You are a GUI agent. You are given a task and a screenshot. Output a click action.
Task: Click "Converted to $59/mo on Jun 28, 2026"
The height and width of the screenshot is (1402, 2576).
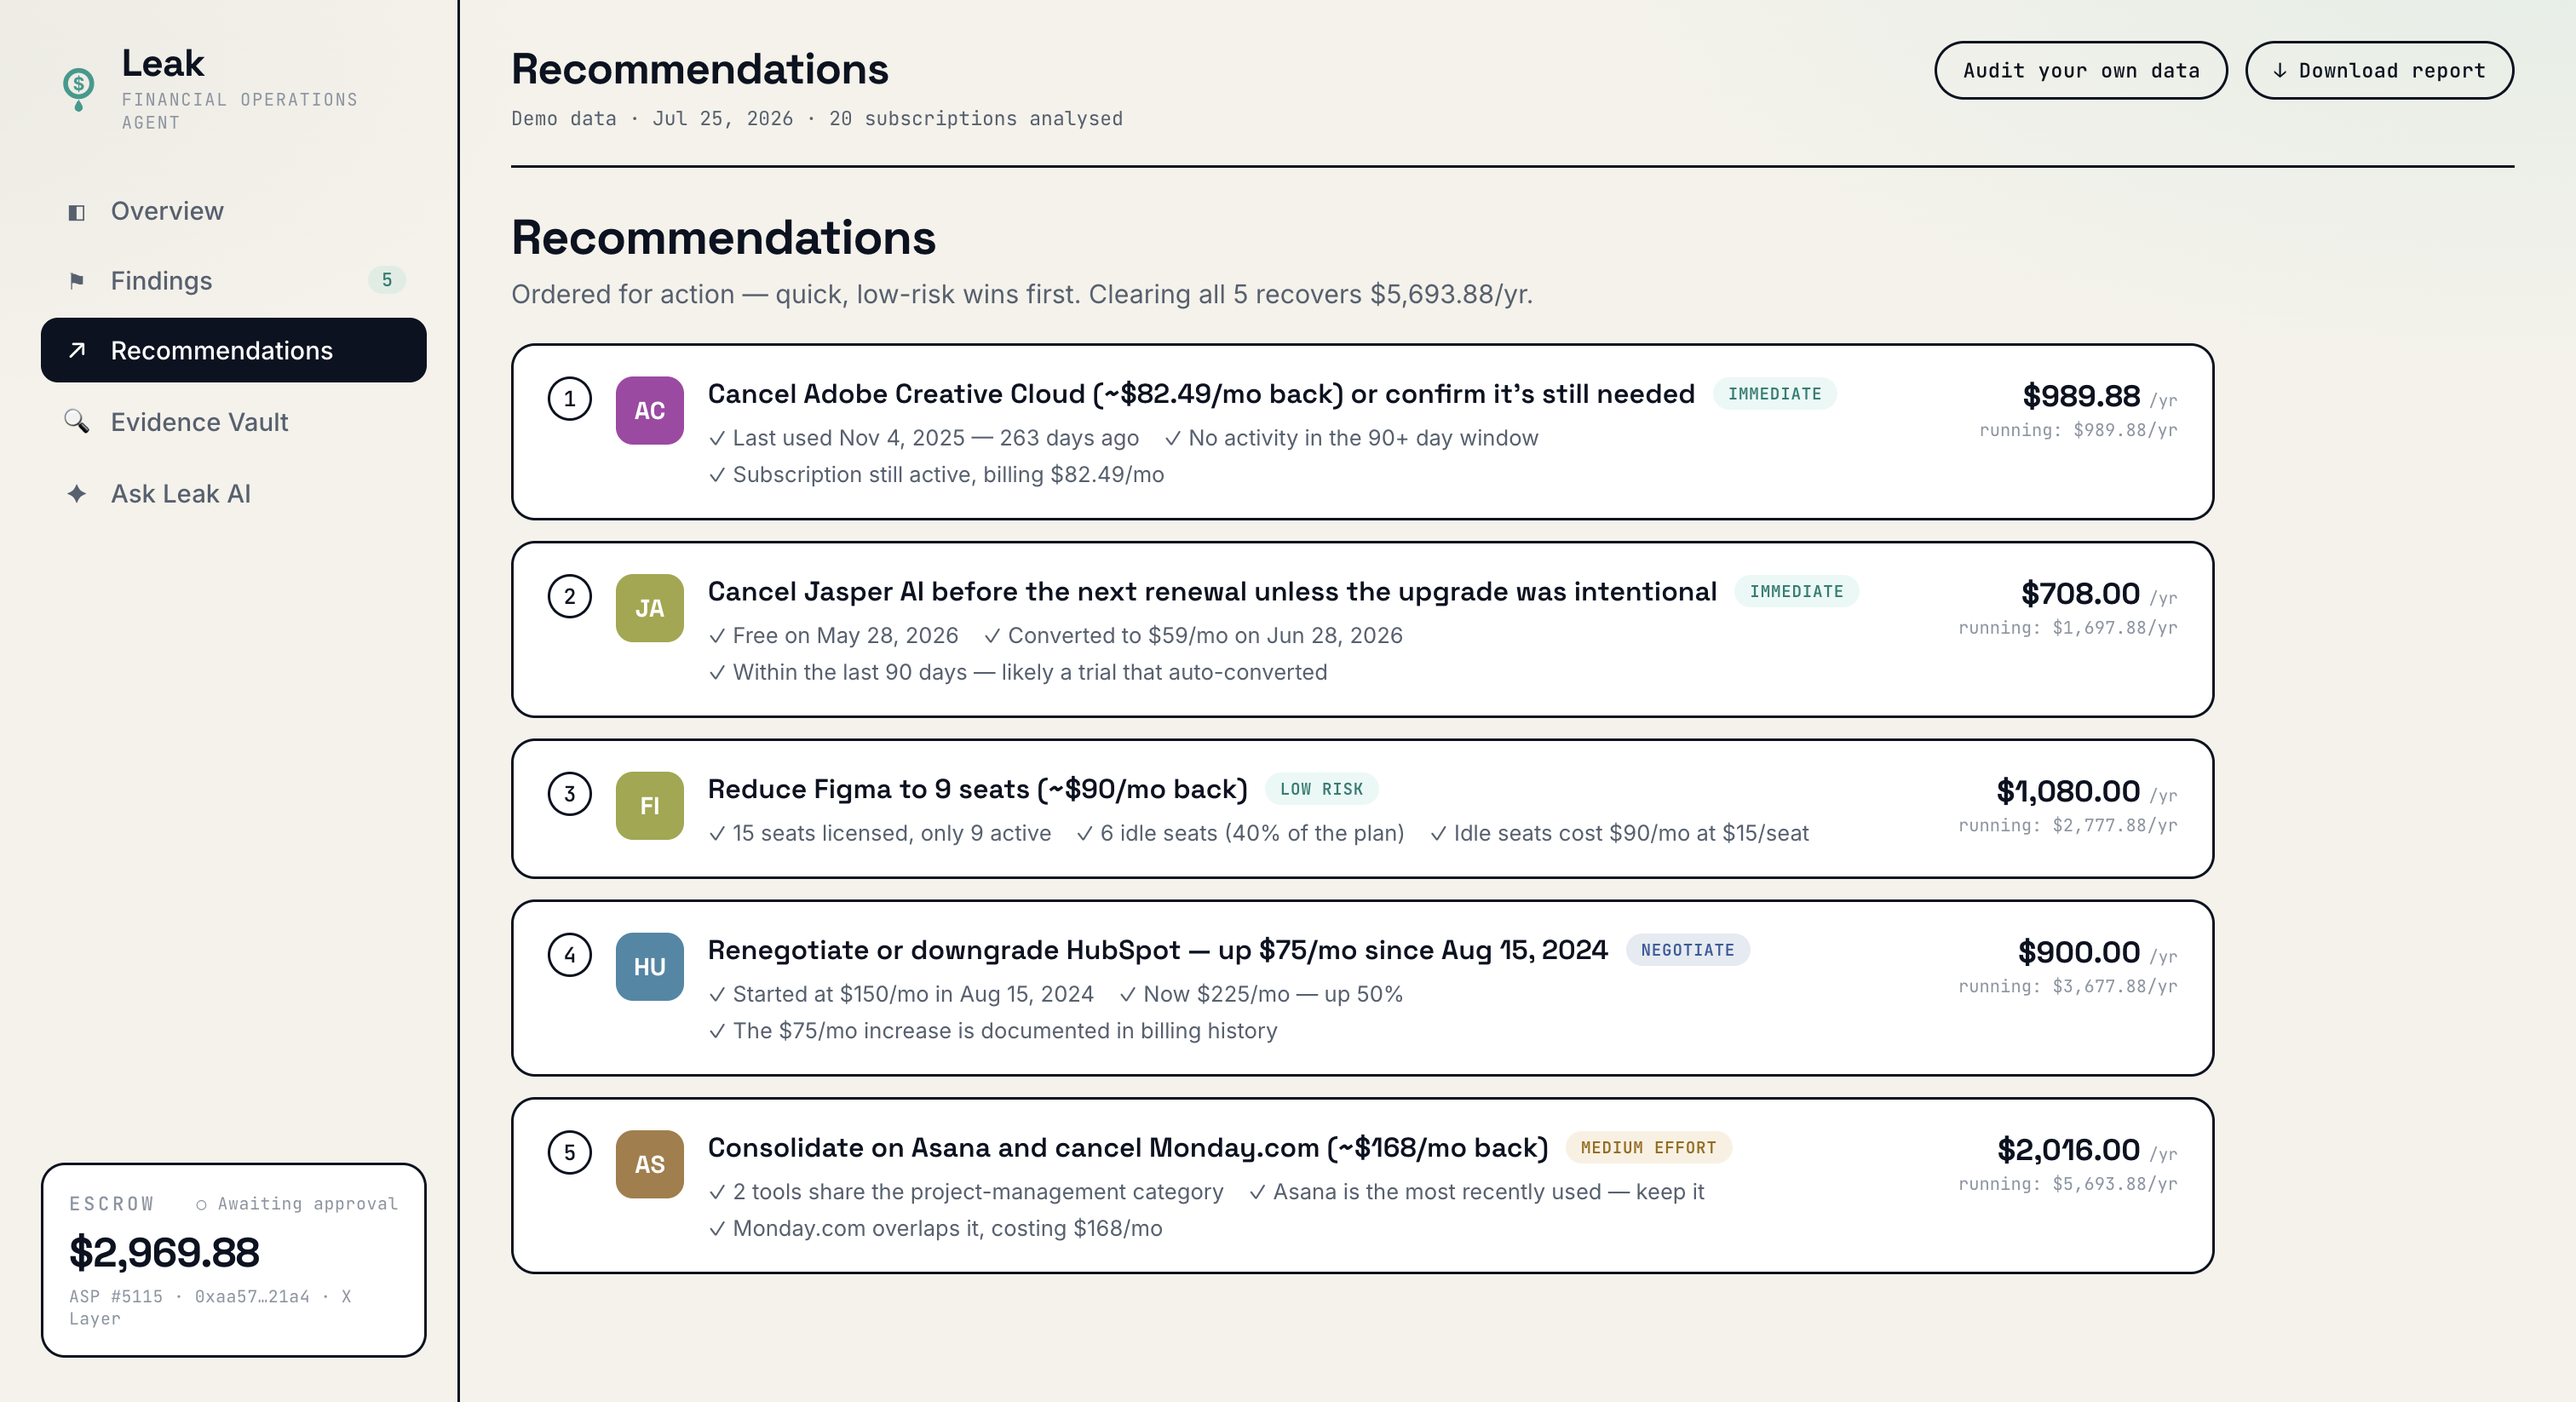click(1193, 636)
